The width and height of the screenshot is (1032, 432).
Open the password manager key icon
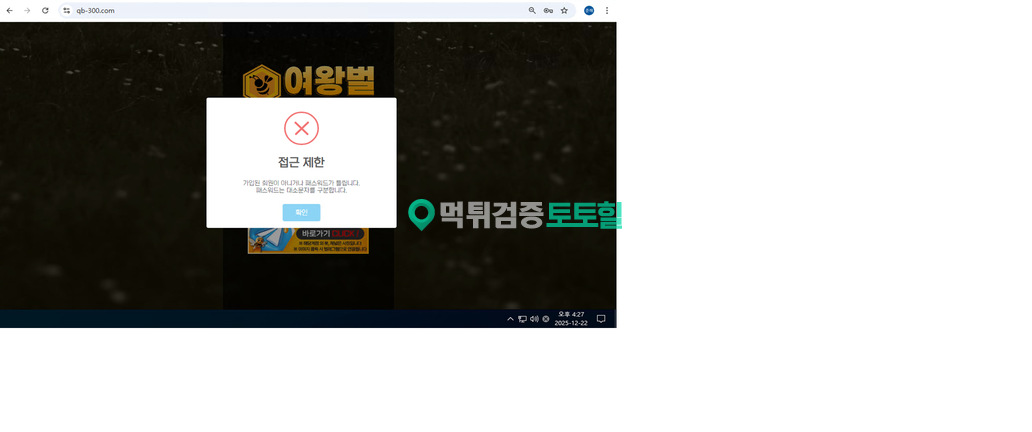(x=548, y=11)
